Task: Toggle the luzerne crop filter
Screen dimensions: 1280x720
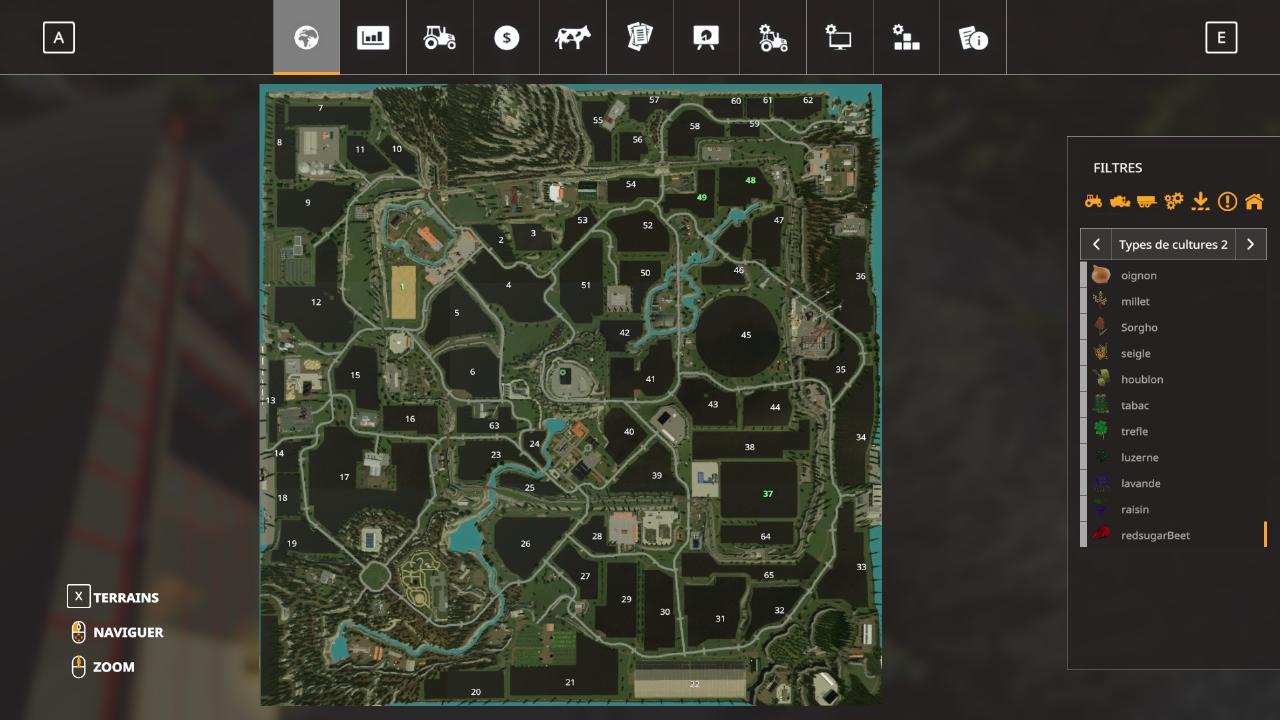Action: 1173,457
